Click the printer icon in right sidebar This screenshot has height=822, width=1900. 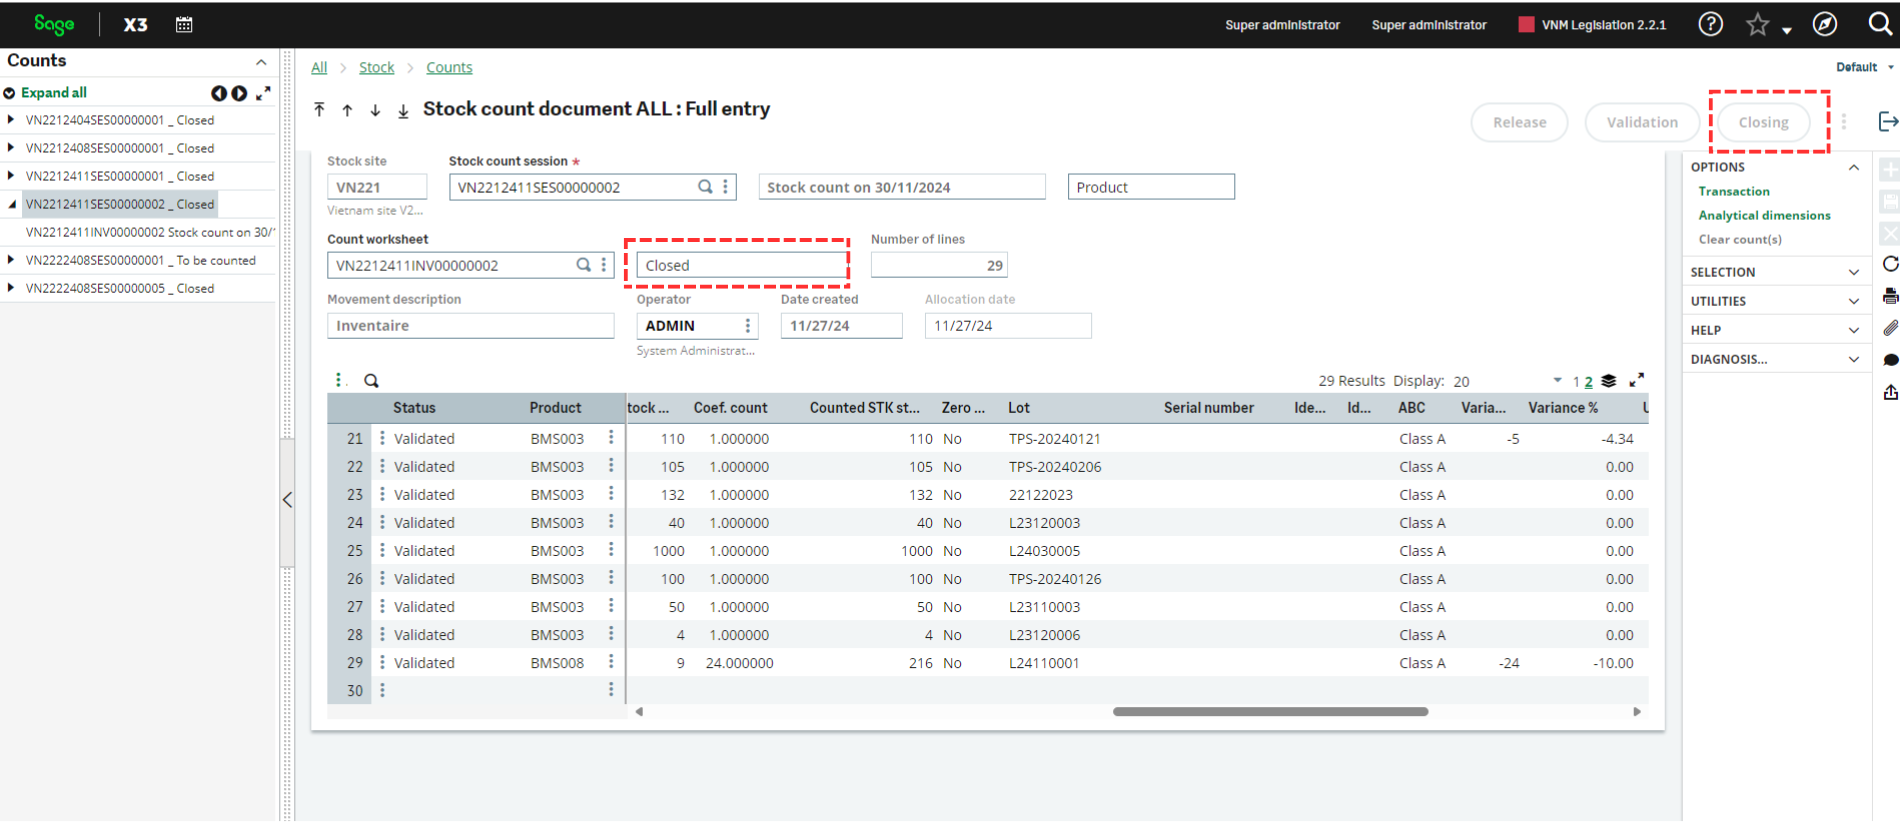(1890, 296)
